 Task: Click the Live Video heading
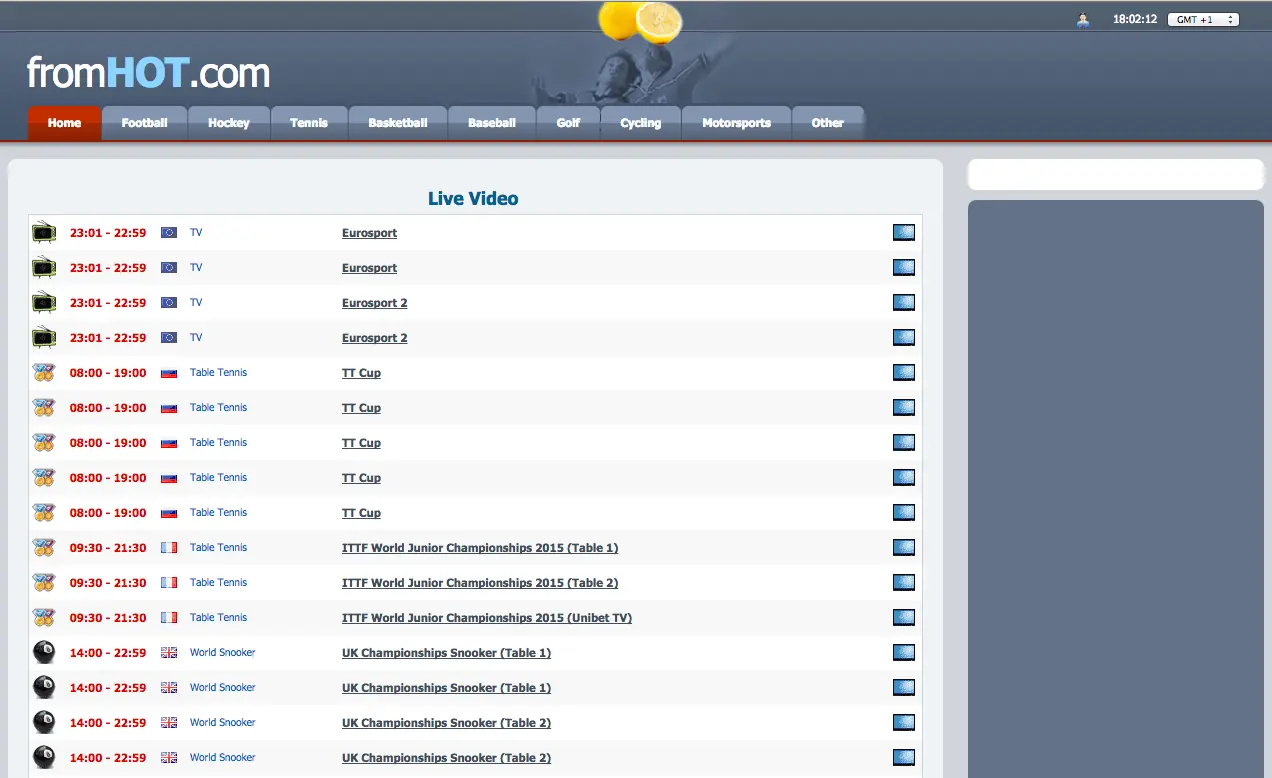[473, 198]
